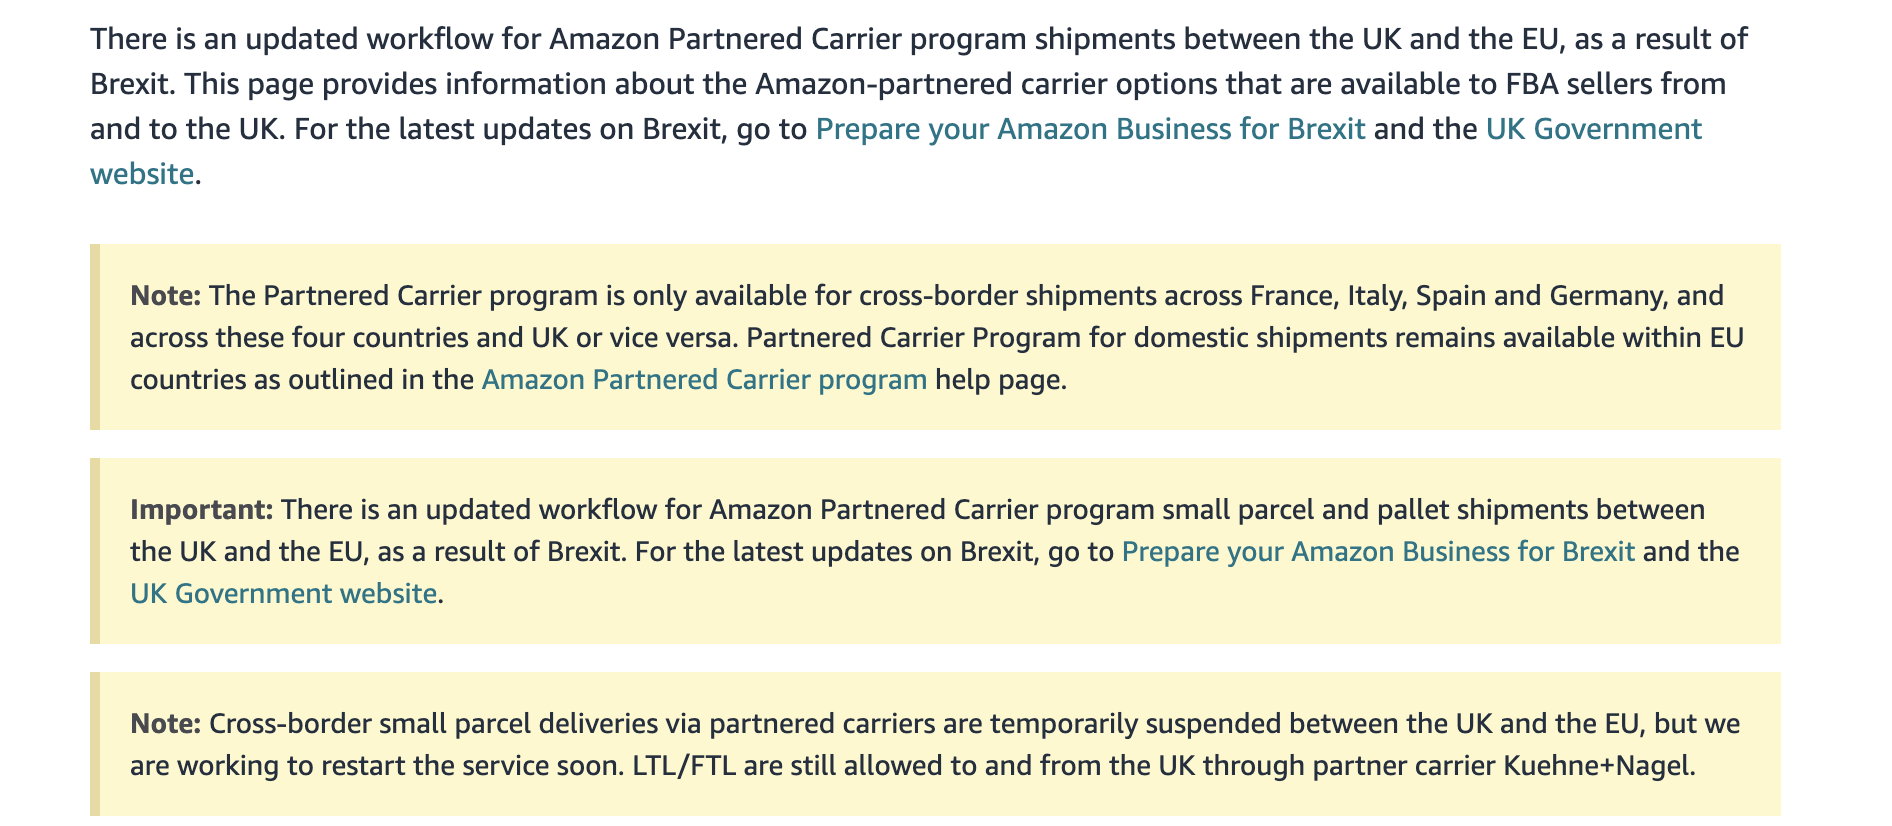The width and height of the screenshot is (1892, 826).
Task: Follow Prepare your Amazon Business for Brexit link in Important box
Action: click(x=1378, y=552)
